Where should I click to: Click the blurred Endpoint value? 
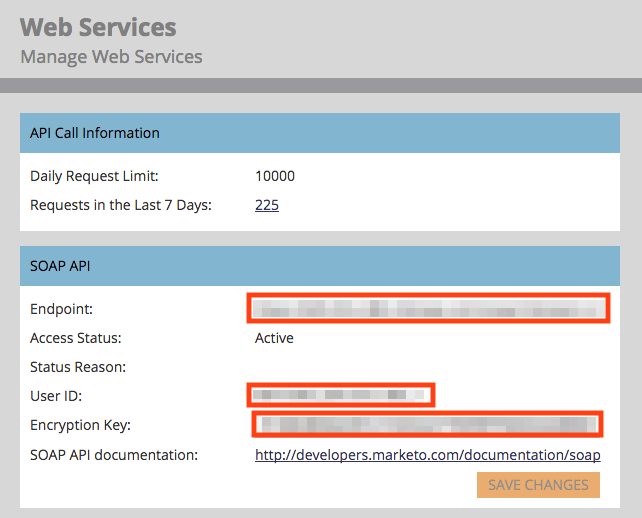click(x=428, y=308)
